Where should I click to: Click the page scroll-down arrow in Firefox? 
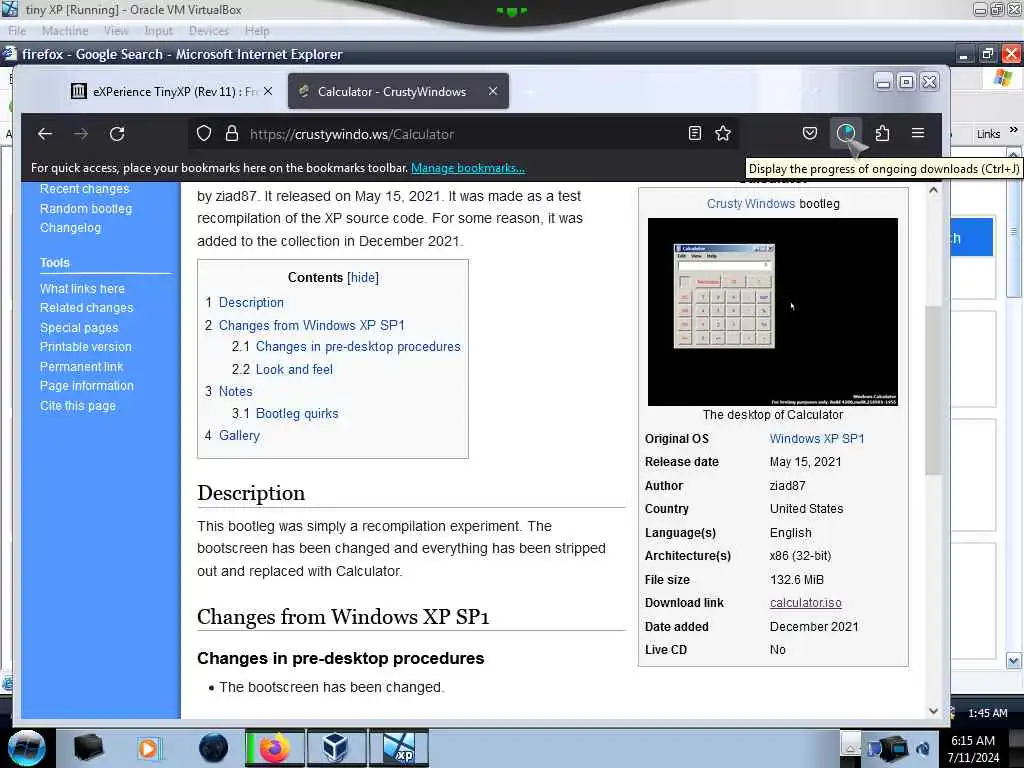(x=933, y=711)
